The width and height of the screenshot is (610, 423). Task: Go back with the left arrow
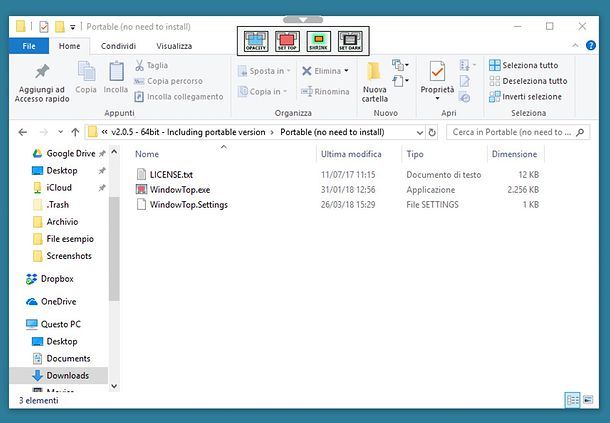coord(23,132)
